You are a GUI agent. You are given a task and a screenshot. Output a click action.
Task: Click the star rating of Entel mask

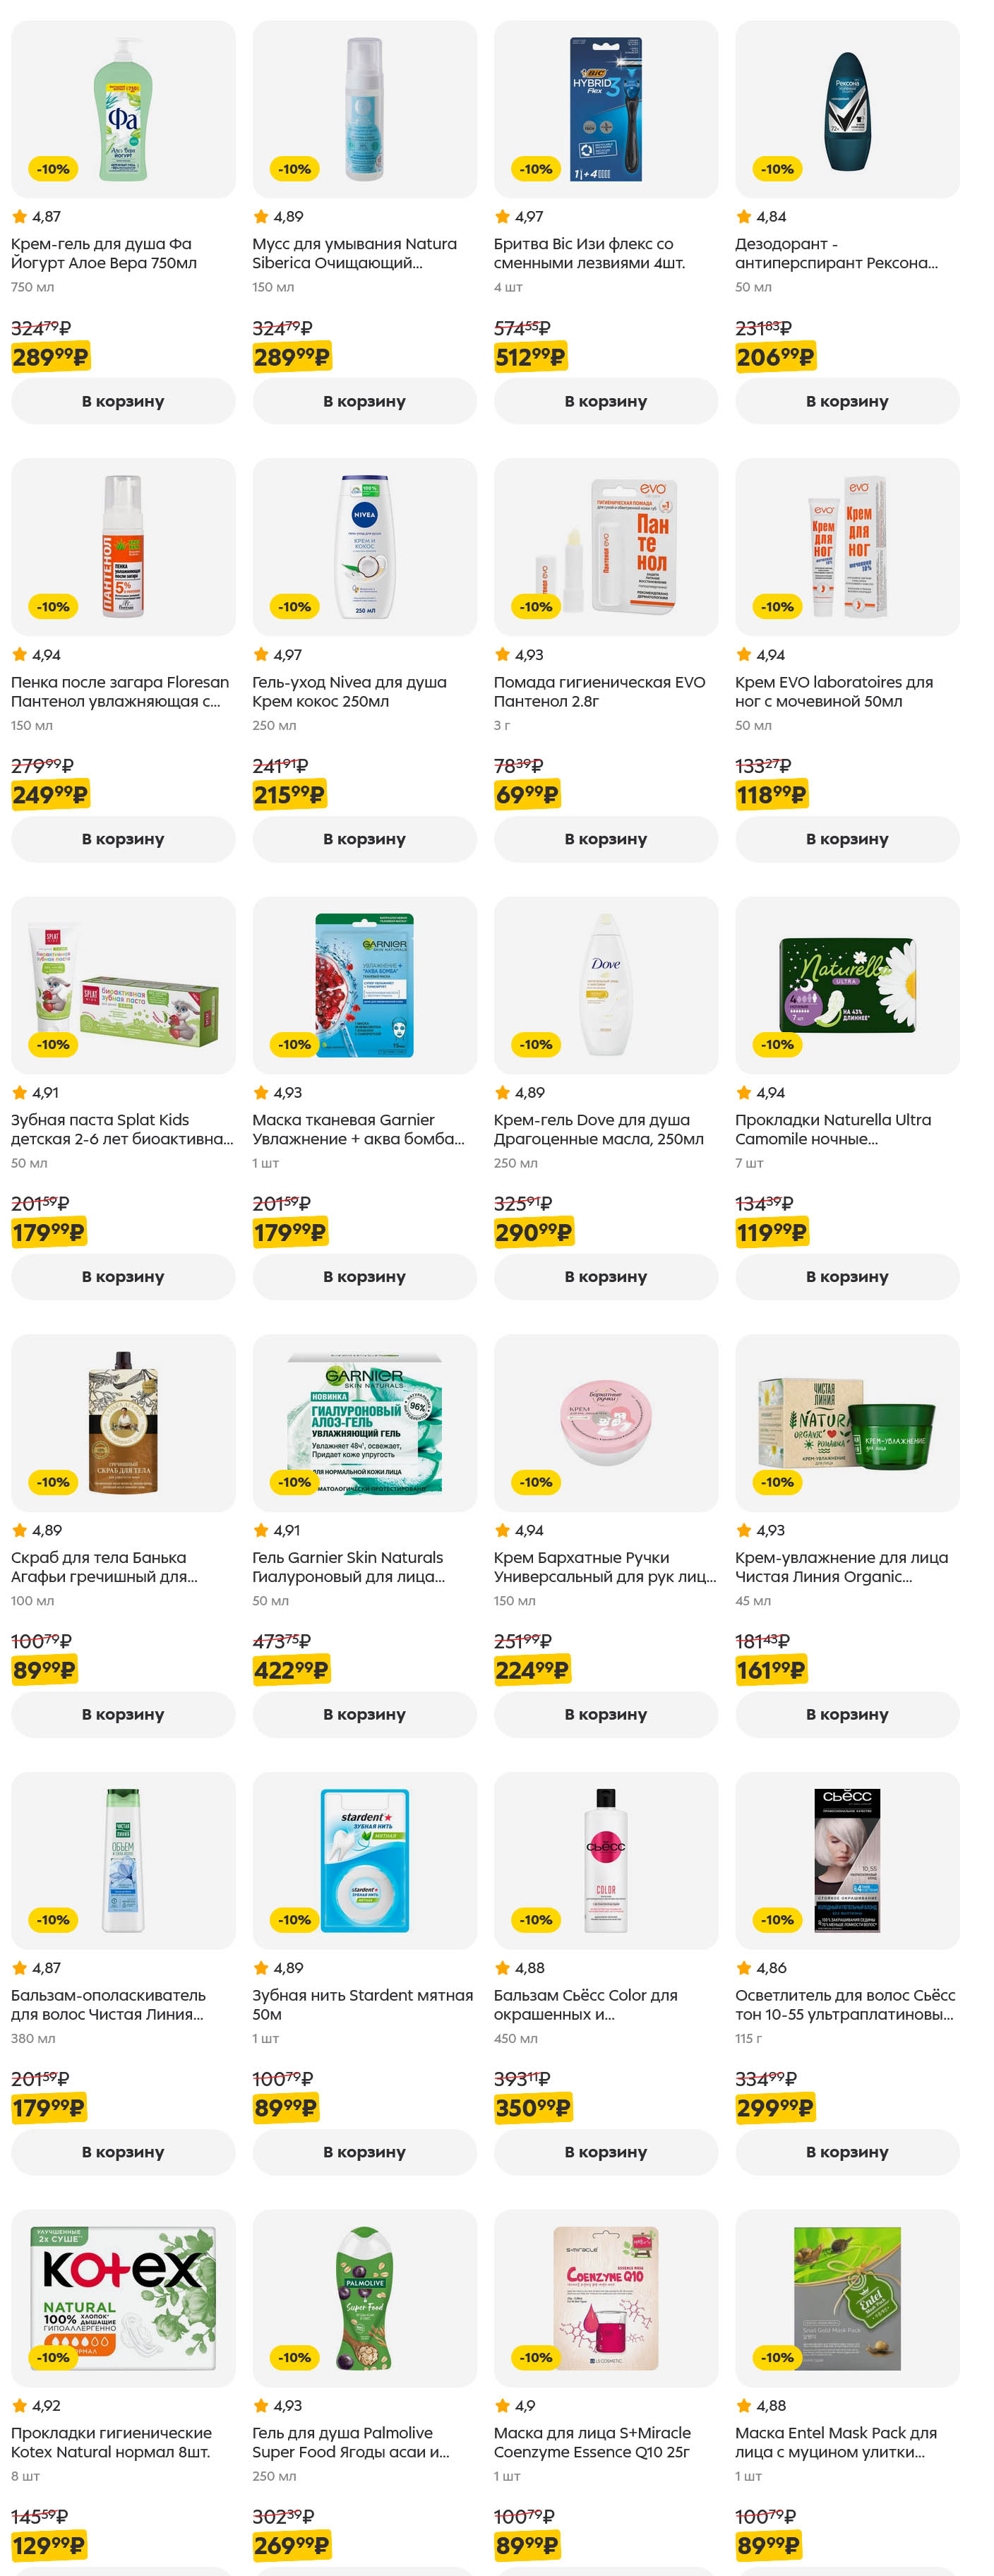761,2405
